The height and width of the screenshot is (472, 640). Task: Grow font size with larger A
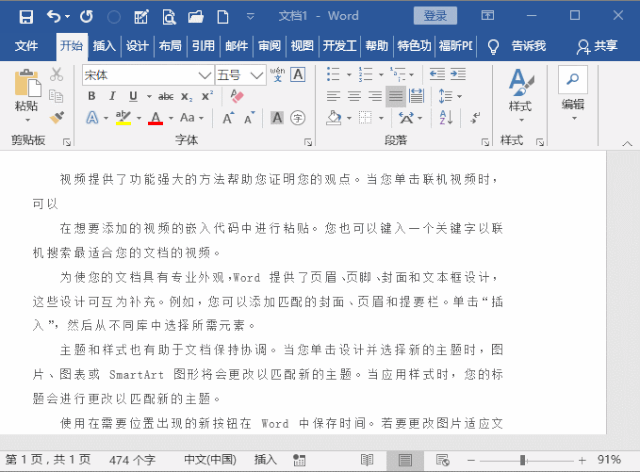point(228,118)
